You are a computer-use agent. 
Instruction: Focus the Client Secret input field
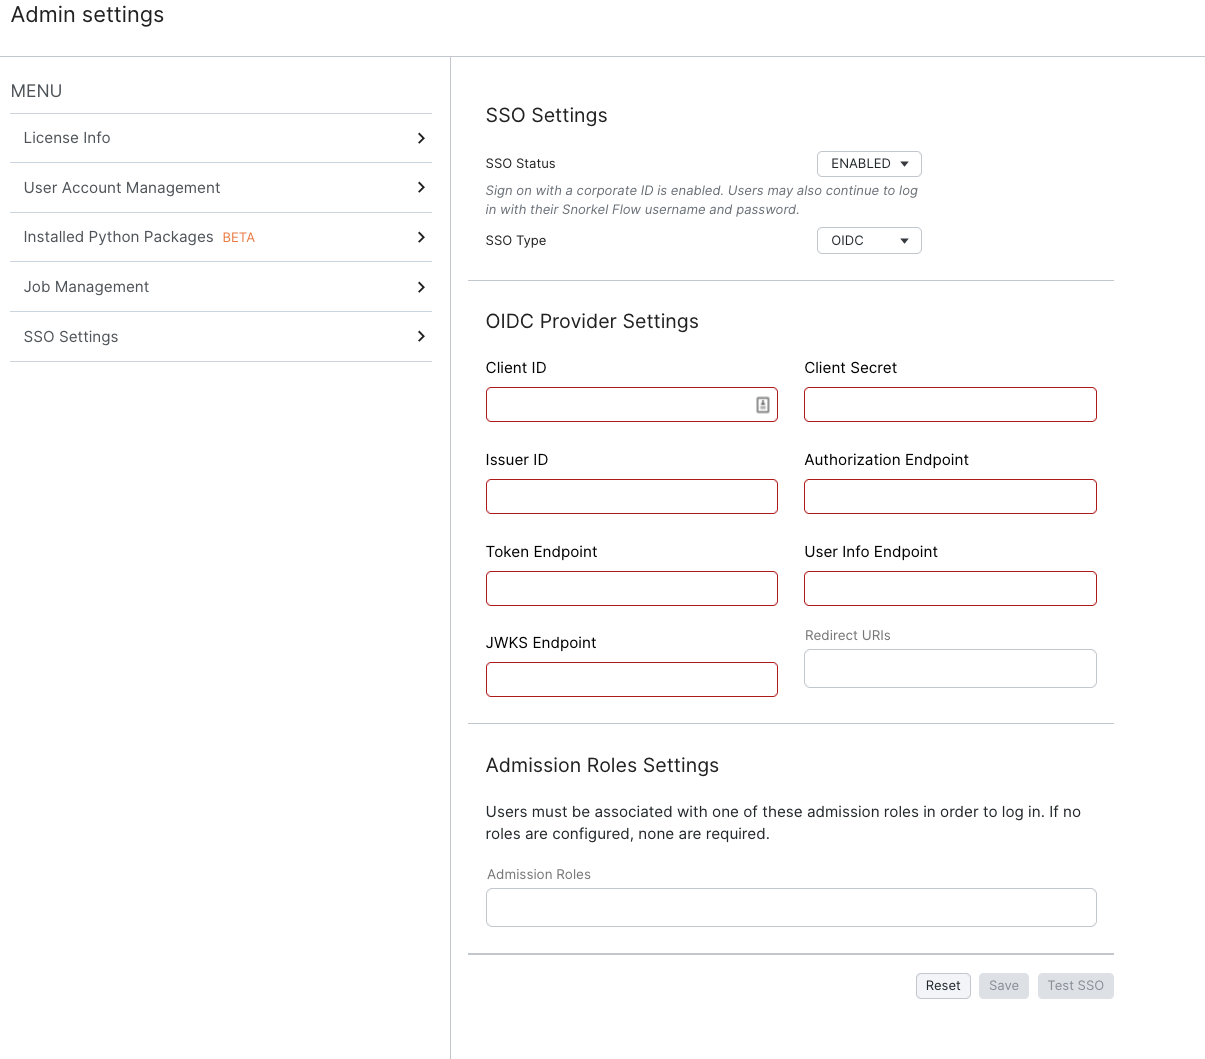[950, 405]
